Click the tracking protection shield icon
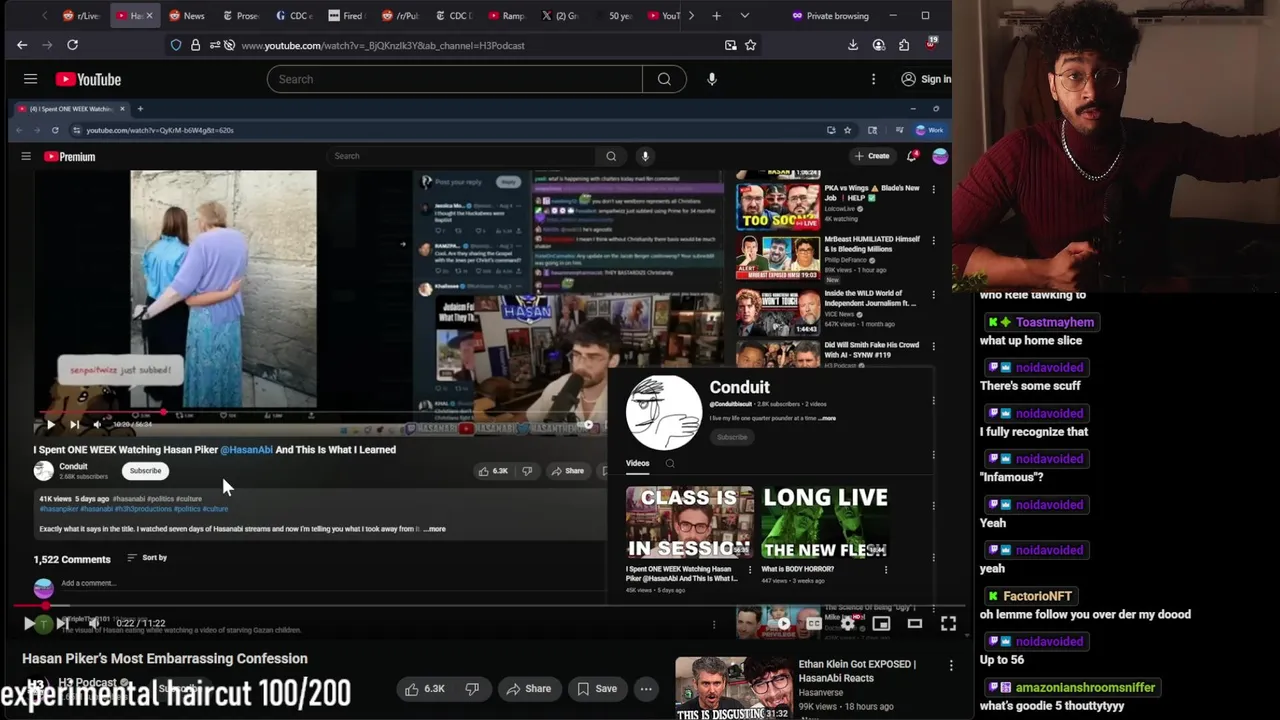This screenshot has width=1280, height=720. [x=176, y=45]
